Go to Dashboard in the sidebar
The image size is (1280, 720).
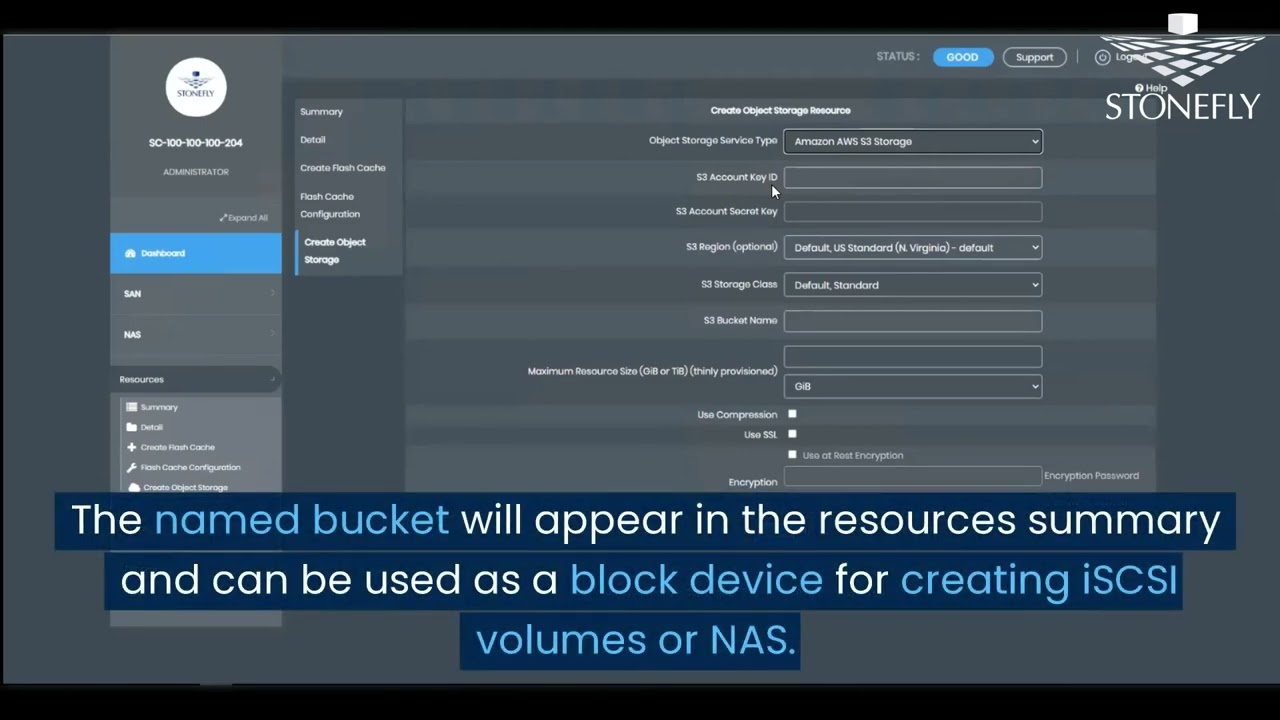click(196, 253)
